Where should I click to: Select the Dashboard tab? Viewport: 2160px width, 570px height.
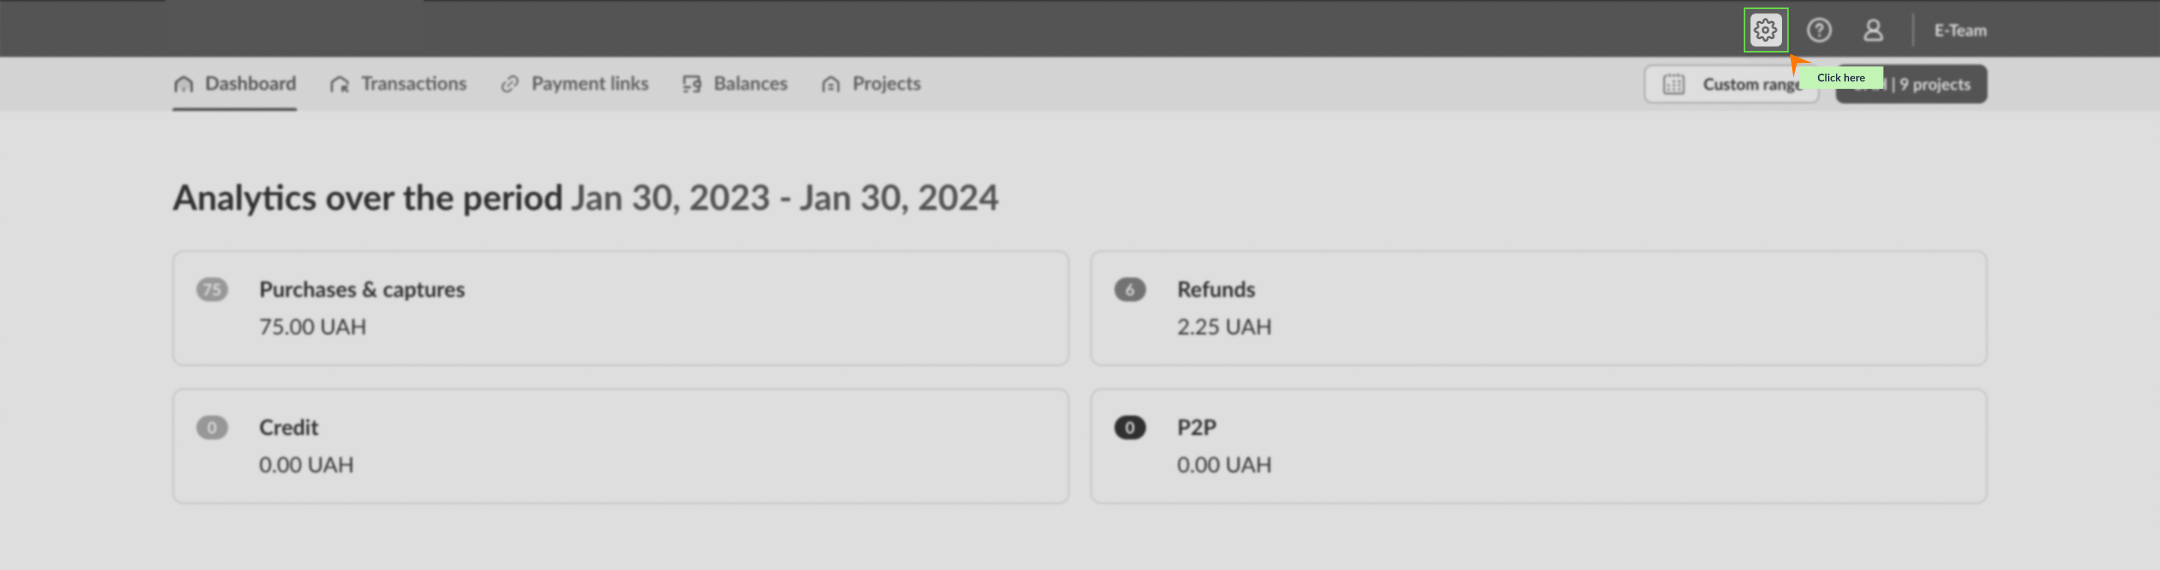tap(250, 84)
